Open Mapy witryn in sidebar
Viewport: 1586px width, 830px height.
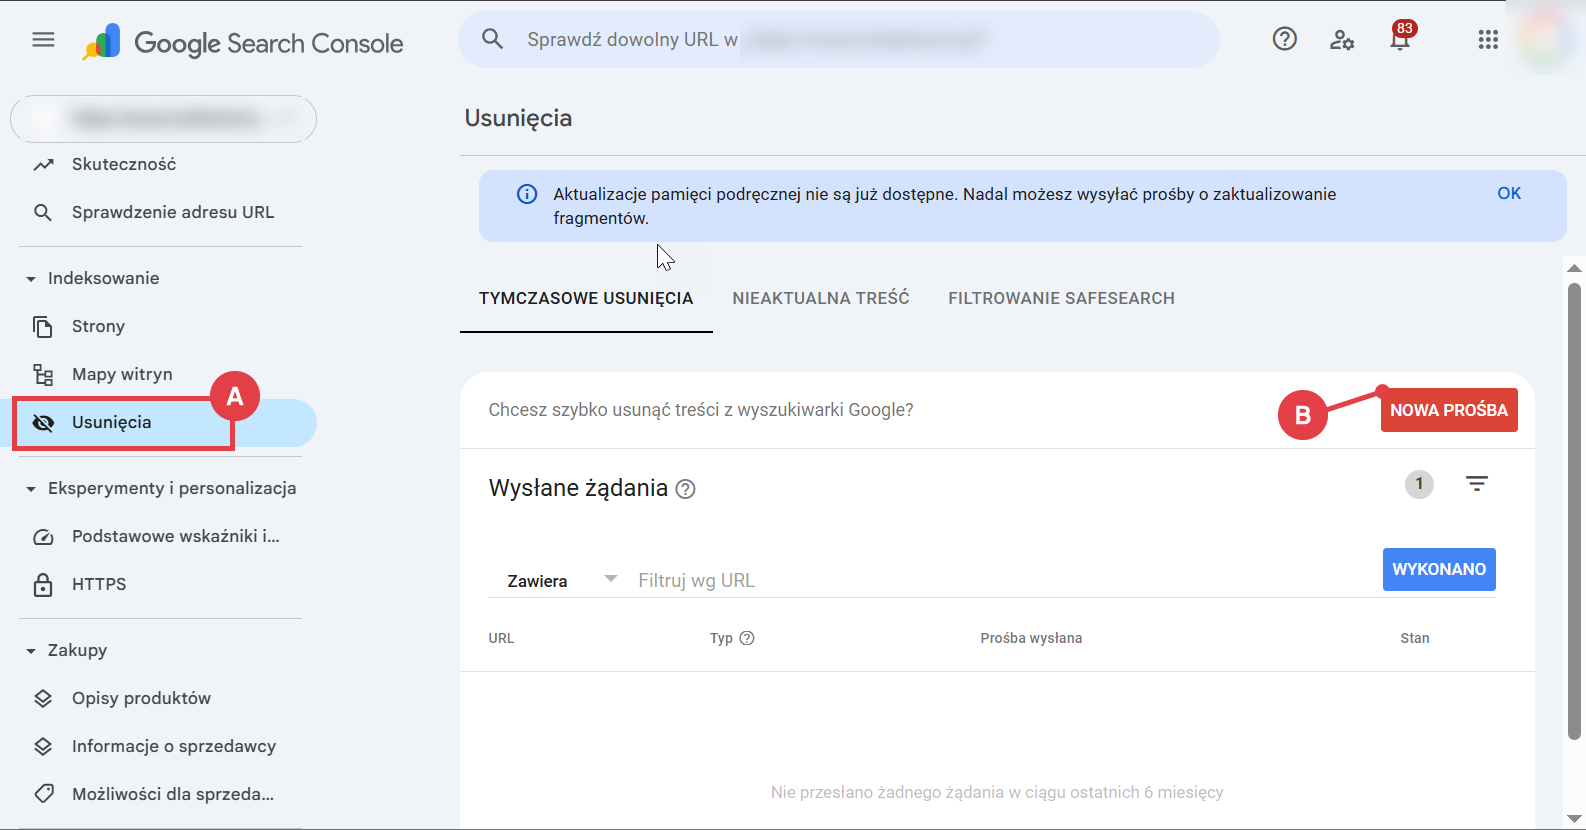pos(122,374)
